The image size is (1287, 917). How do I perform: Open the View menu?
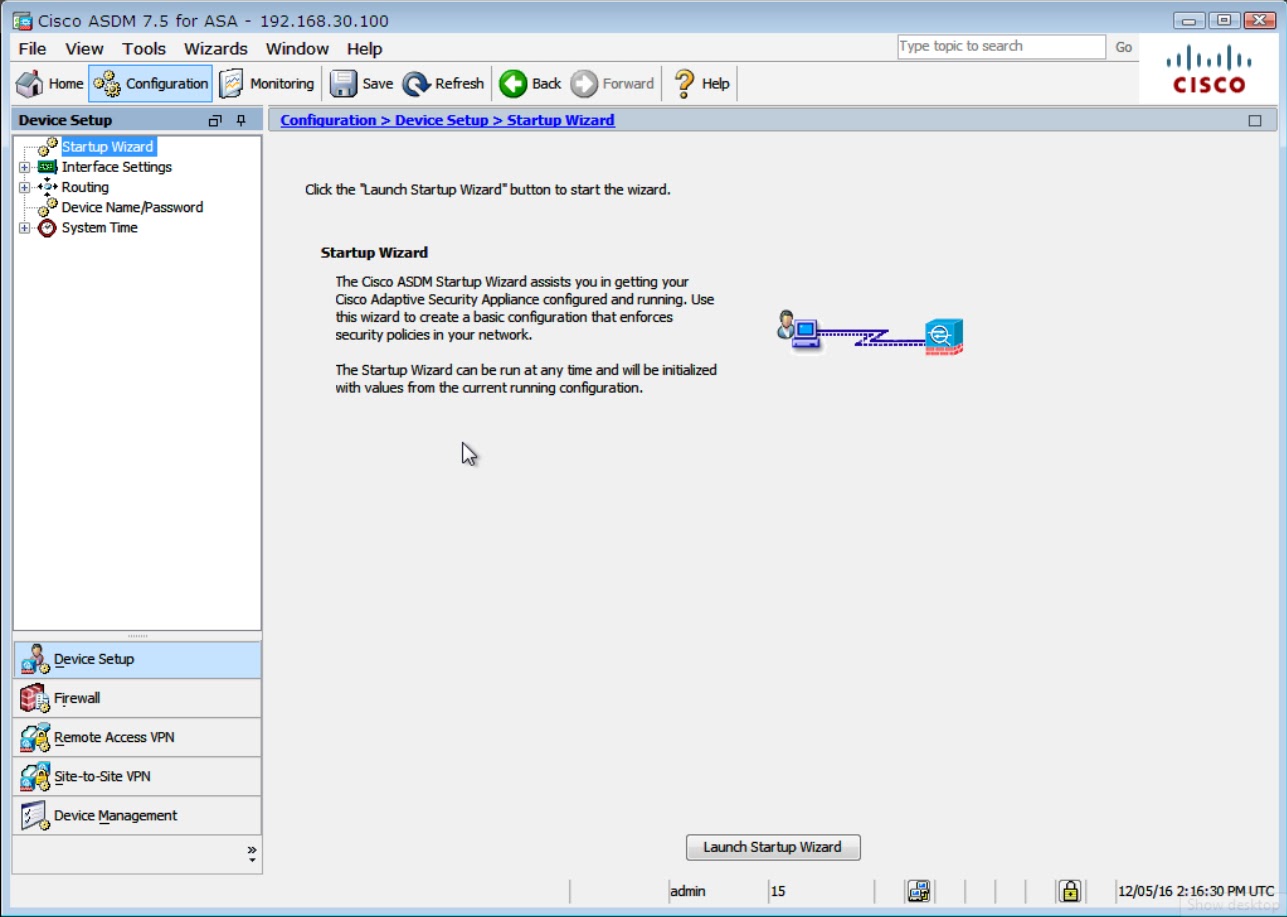pos(84,49)
